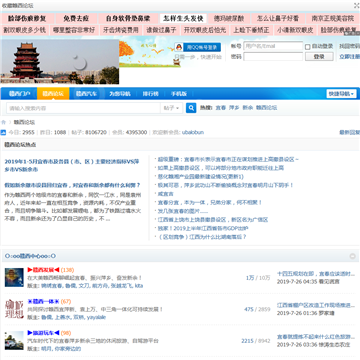Open the 赣西一体 forum logo icon

coord(14,309)
